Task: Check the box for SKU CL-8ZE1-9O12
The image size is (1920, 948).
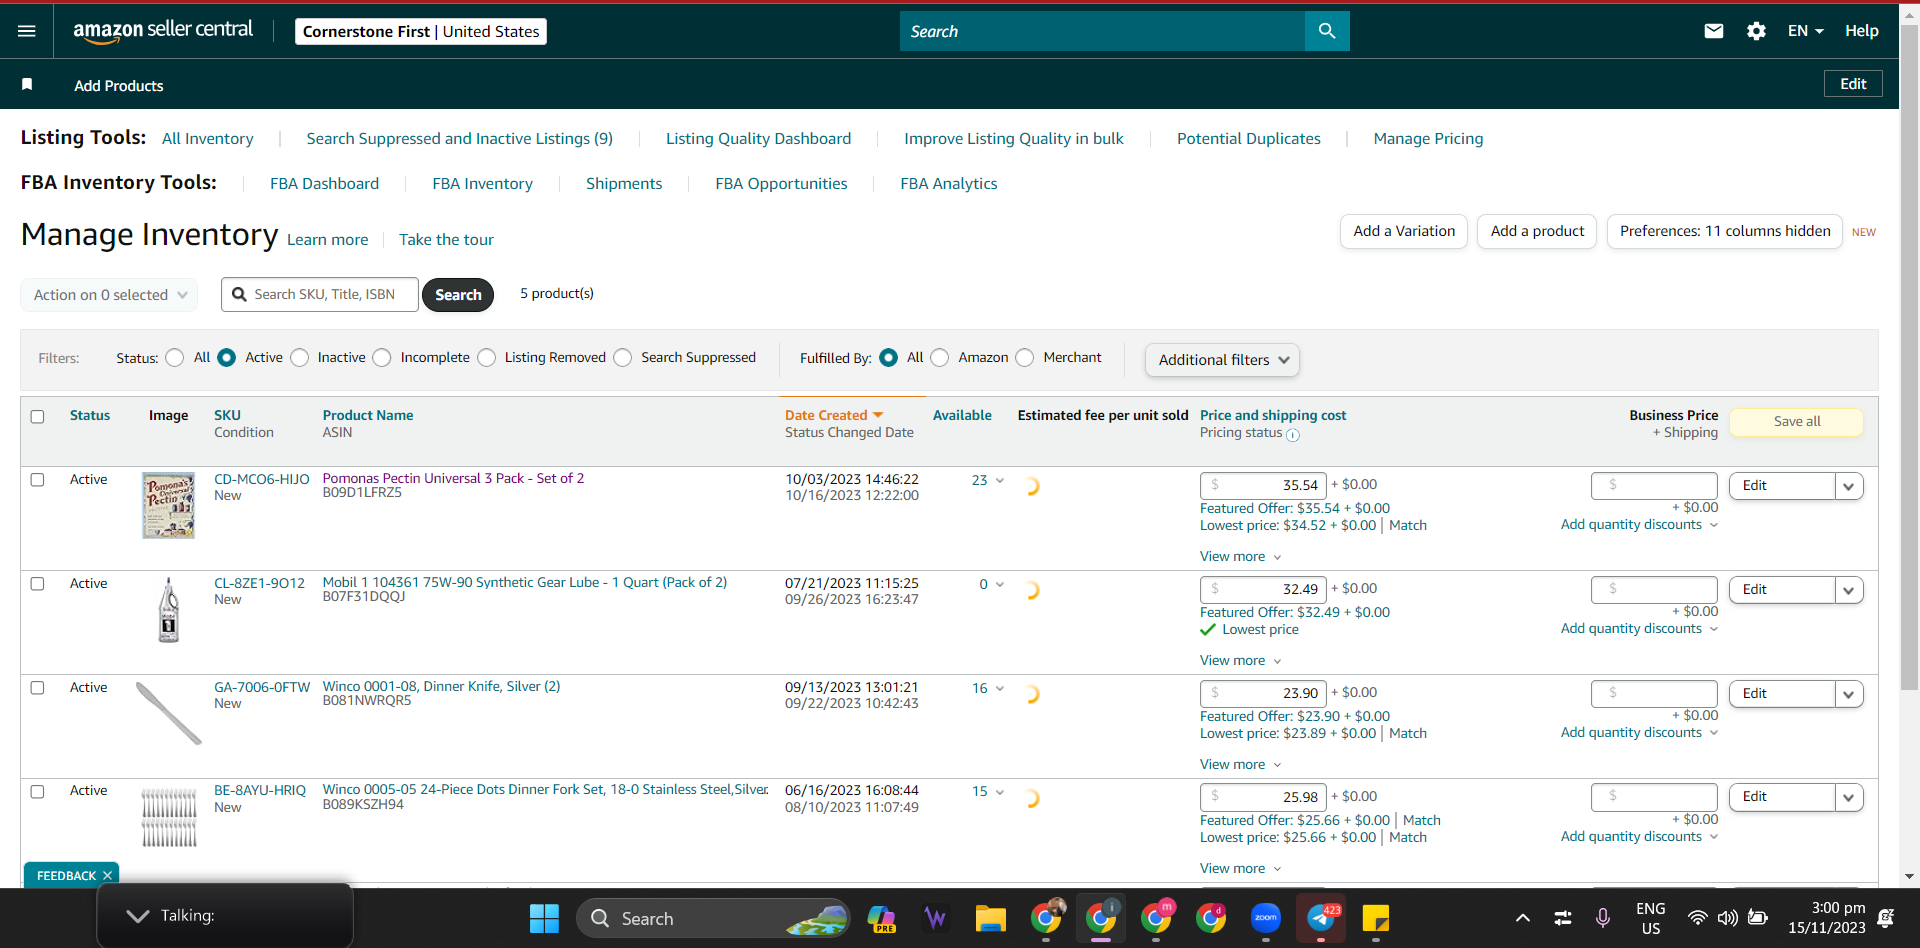Action: click(37, 584)
